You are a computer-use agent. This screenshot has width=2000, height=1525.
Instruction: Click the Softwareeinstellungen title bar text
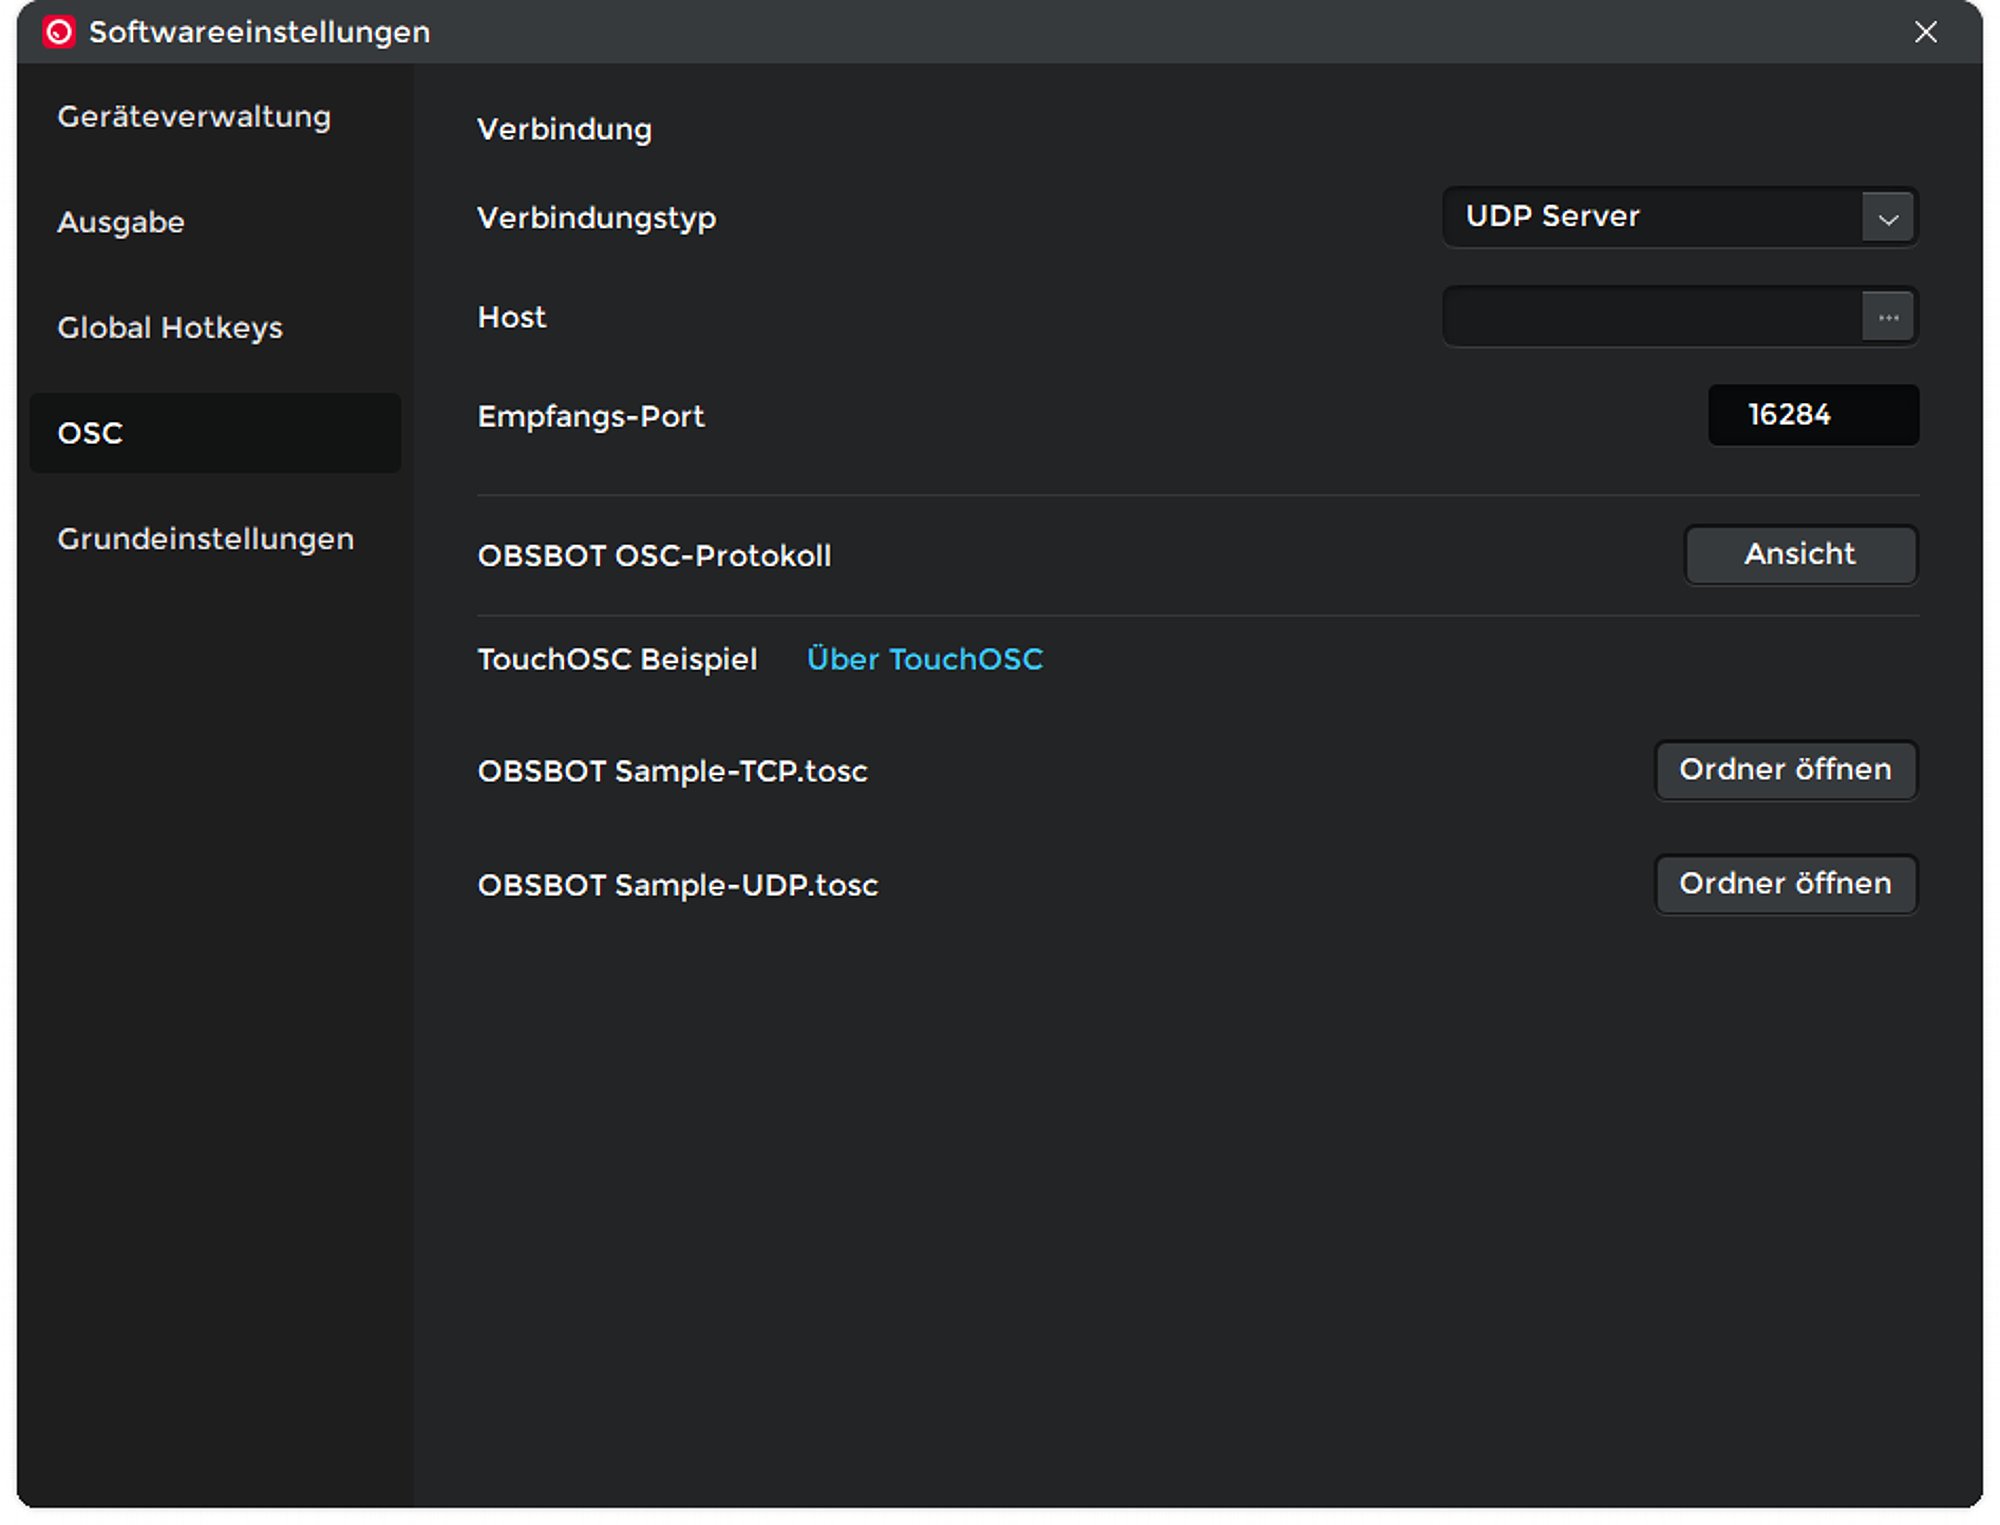pyautogui.click(x=259, y=32)
